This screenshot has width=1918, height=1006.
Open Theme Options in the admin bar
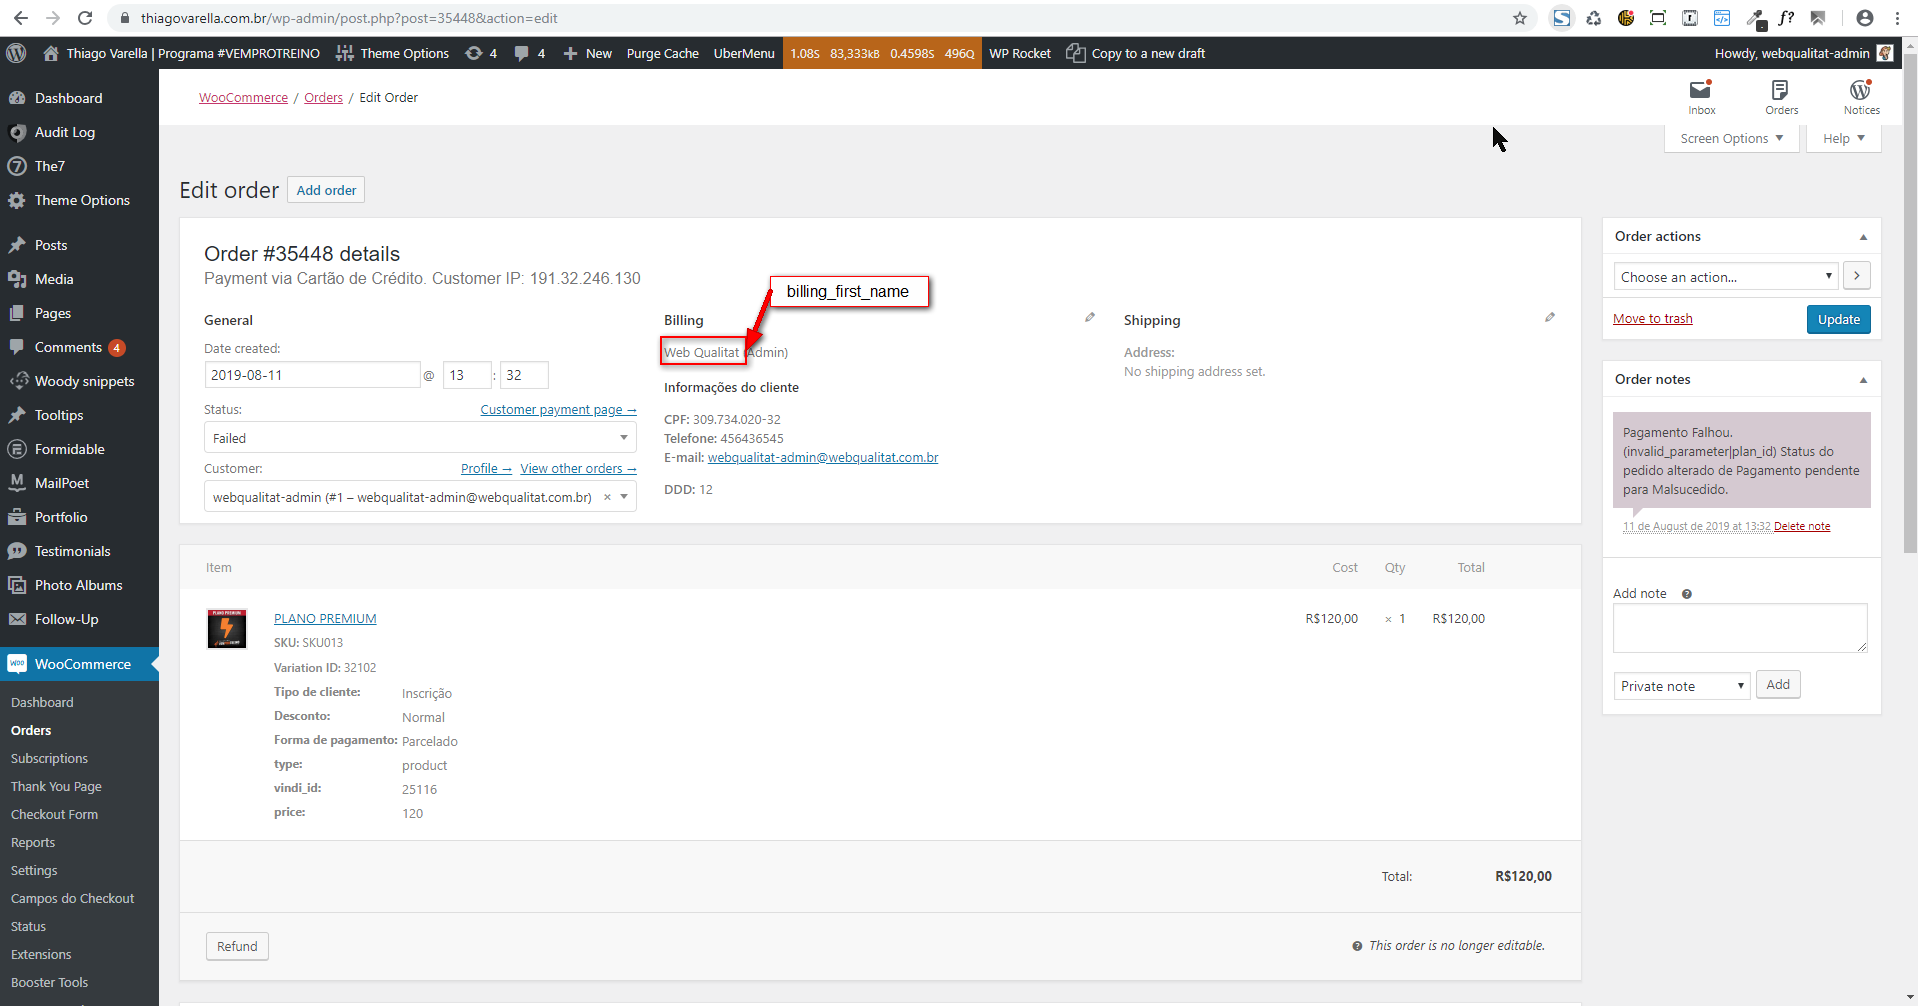[x=392, y=53]
